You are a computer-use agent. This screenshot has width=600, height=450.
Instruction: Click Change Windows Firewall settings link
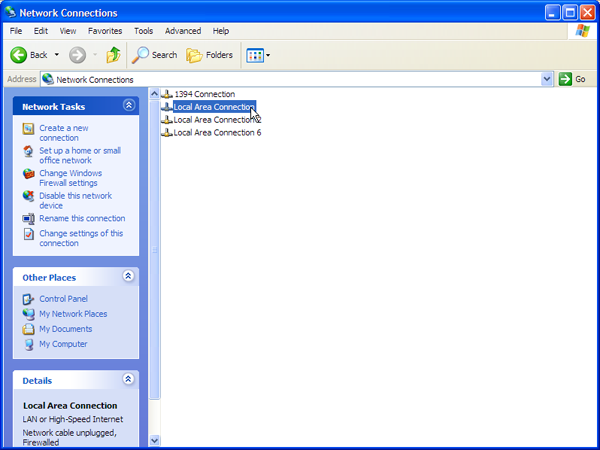tap(70, 178)
